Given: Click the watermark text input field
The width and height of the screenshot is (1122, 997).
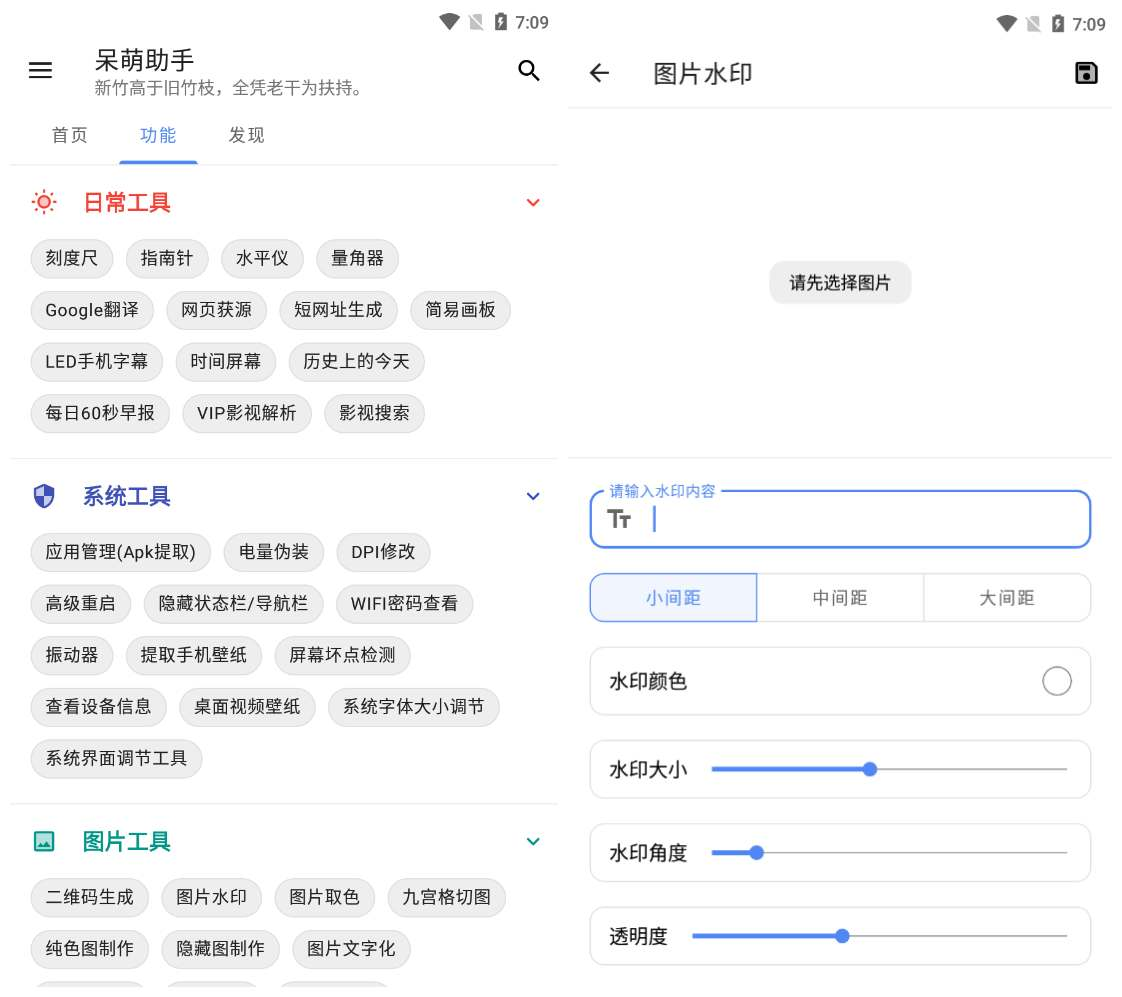Looking at the screenshot, I should [x=860, y=519].
